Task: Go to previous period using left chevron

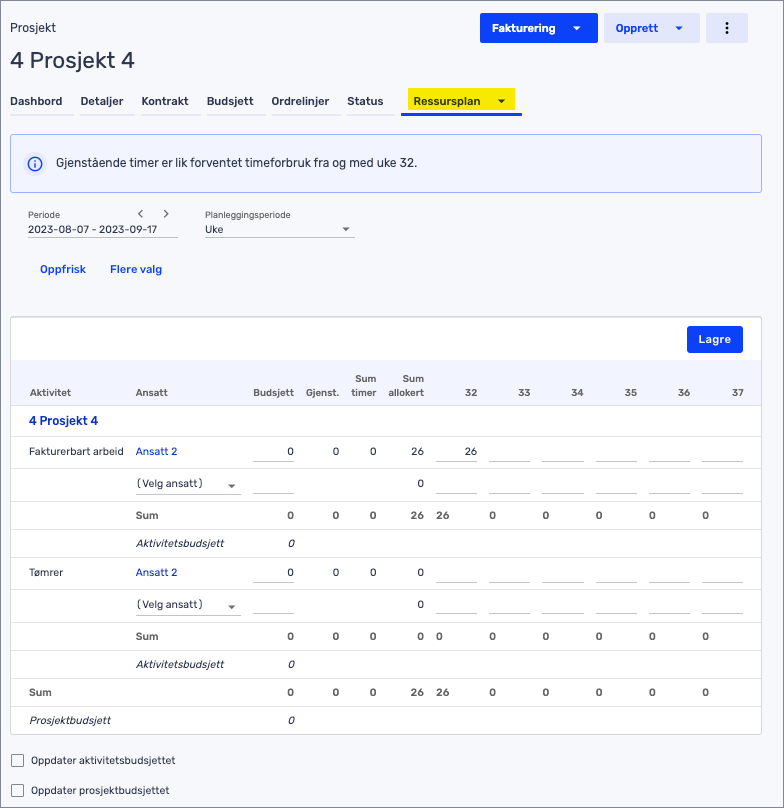Action: click(140, 214)
